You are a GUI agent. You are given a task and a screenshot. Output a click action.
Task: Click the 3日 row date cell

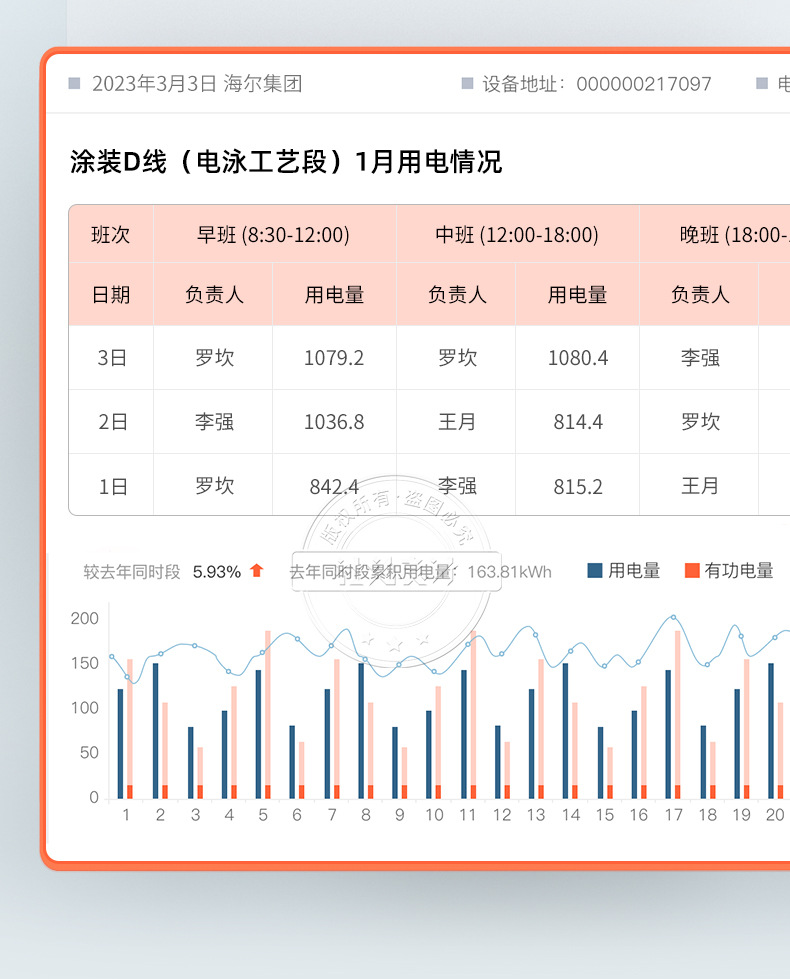(111, 358)
